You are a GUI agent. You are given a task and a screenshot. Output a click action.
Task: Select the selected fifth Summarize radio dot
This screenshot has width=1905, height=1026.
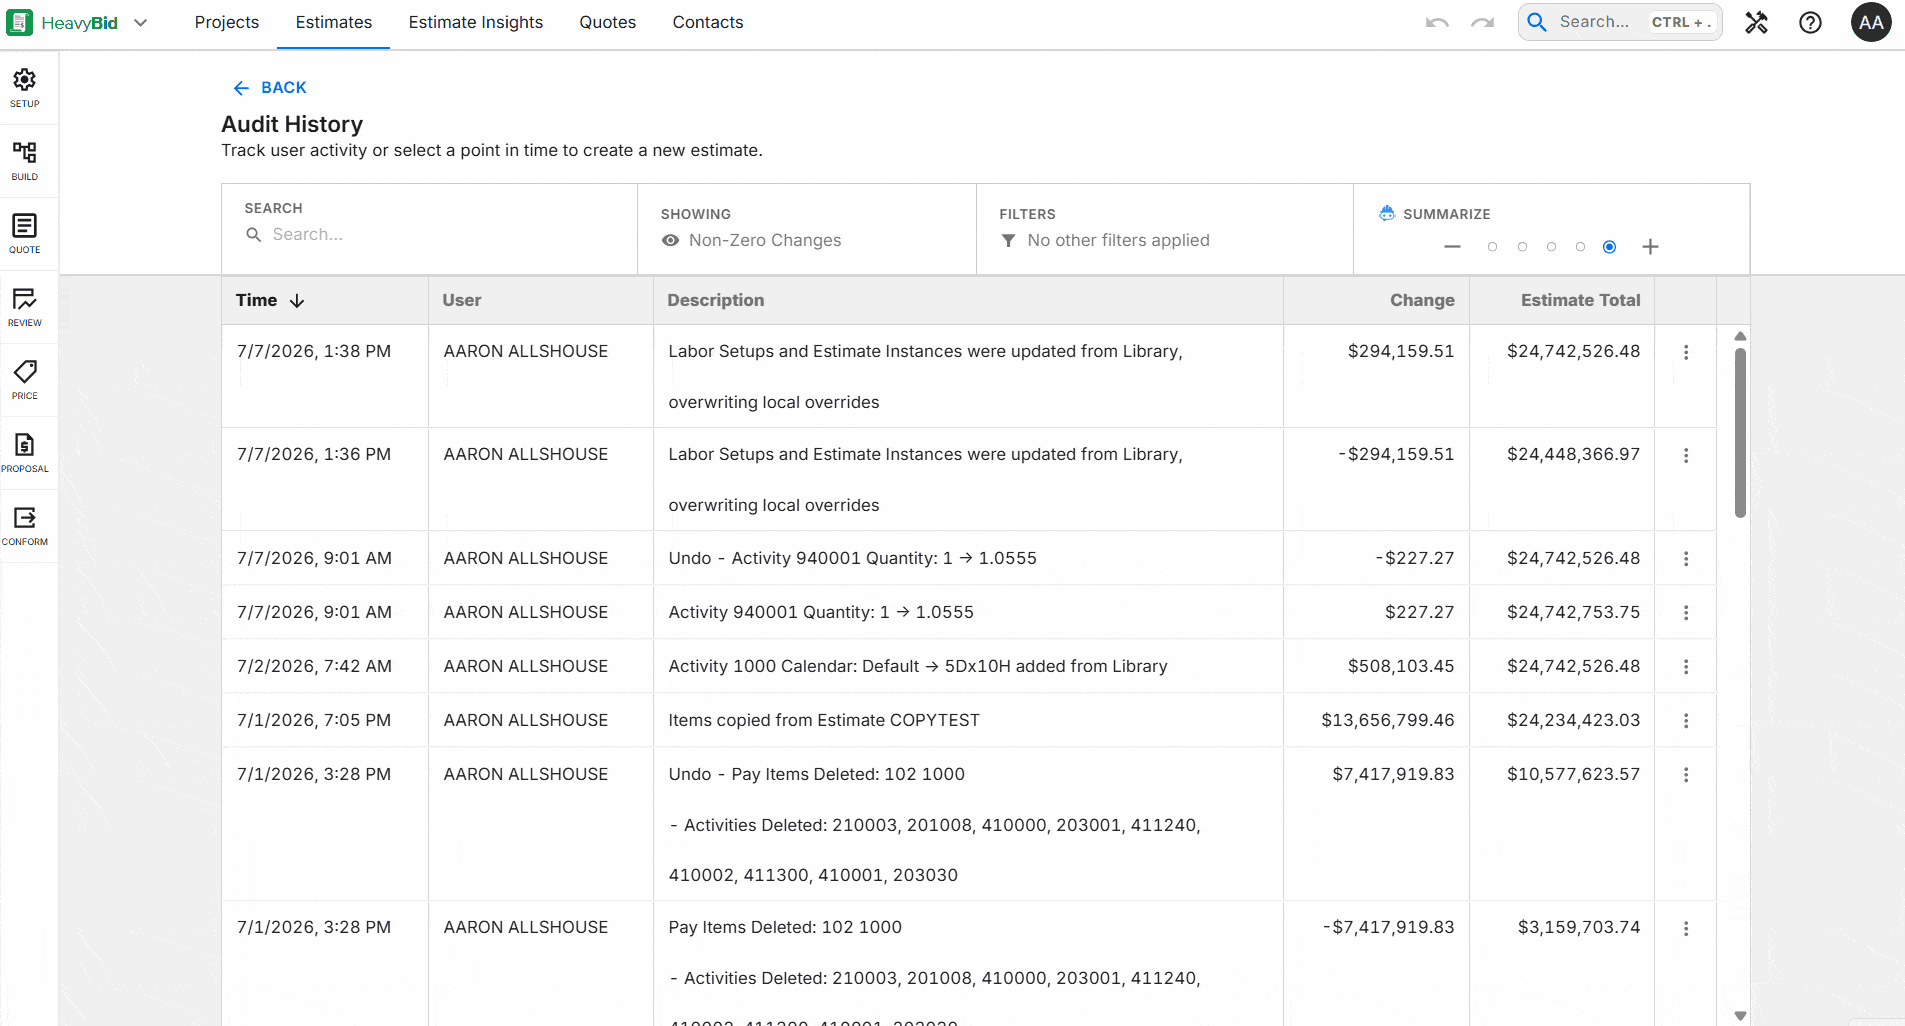1609,247
